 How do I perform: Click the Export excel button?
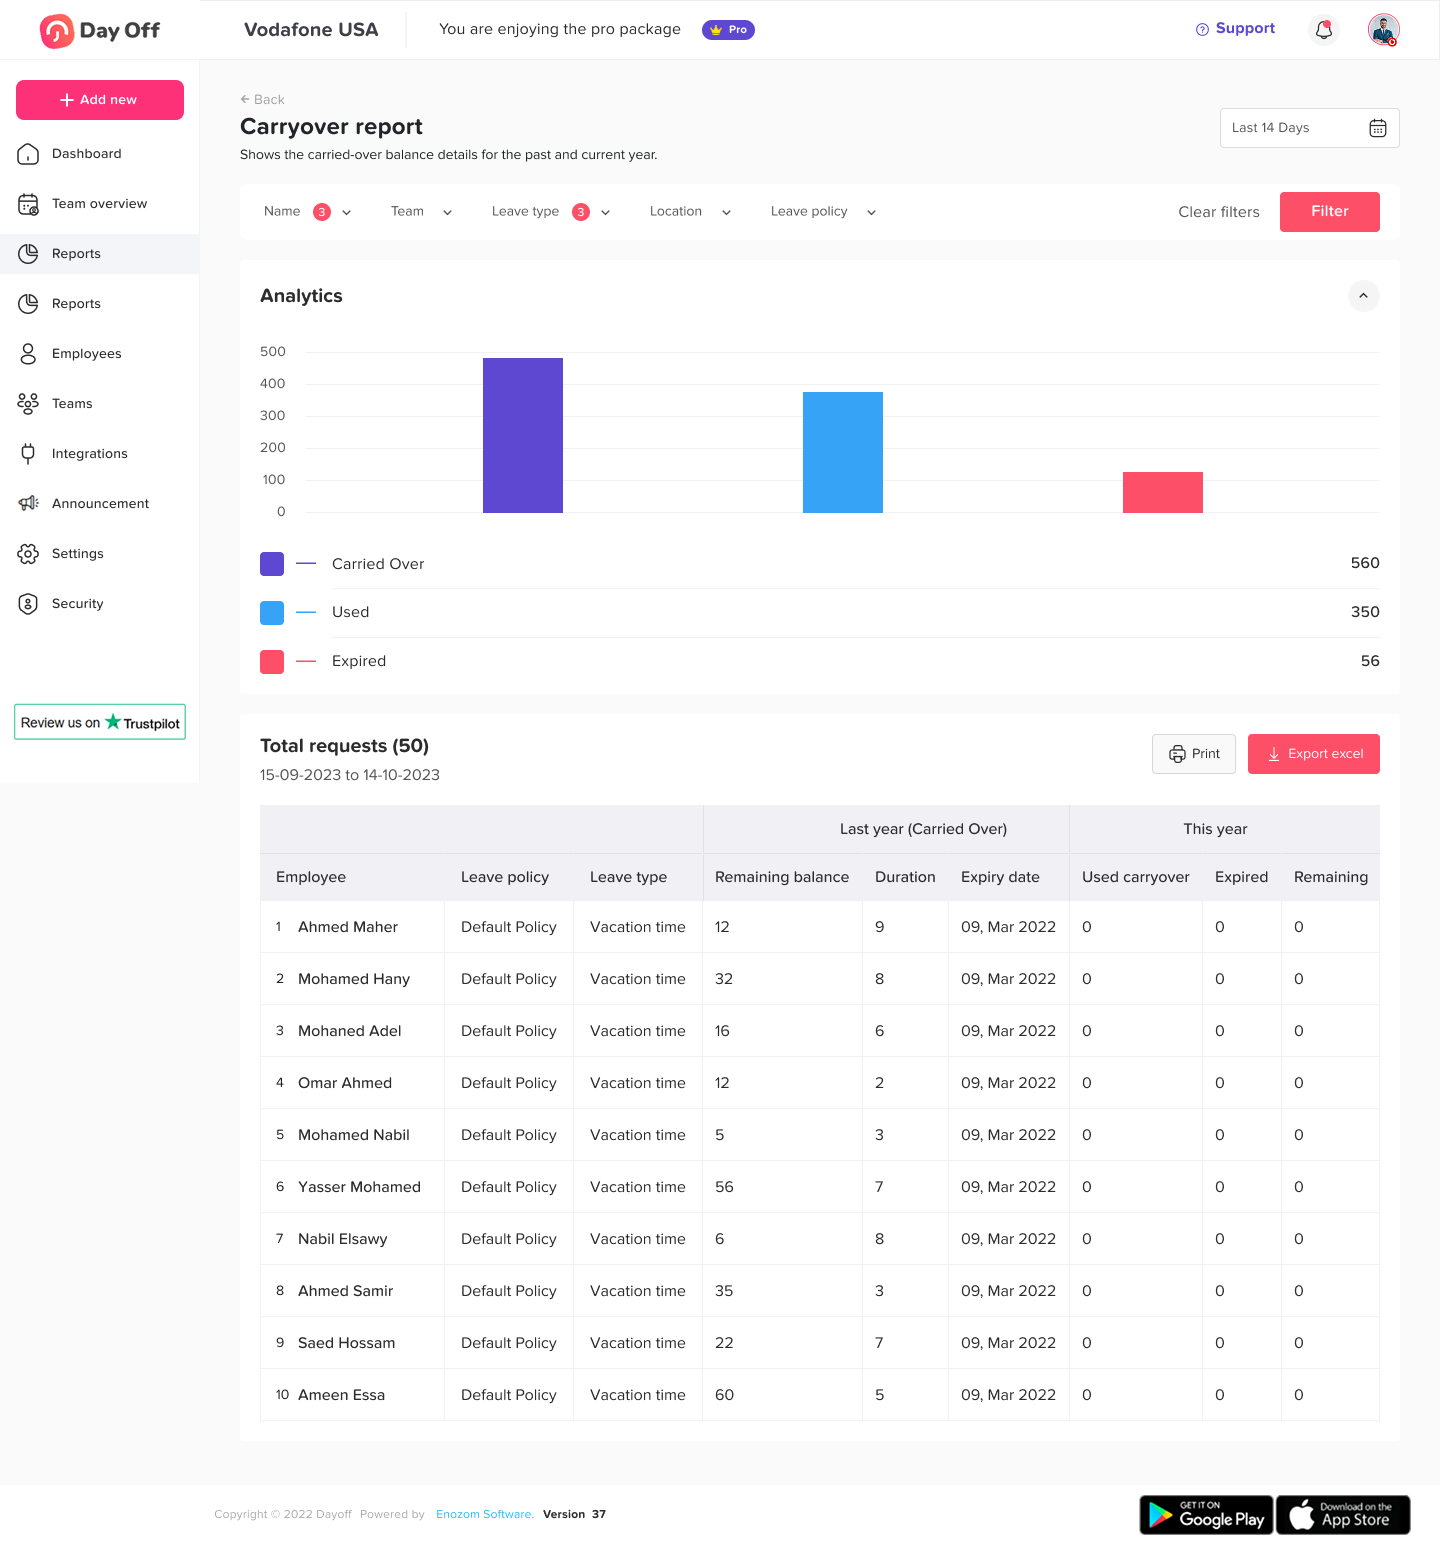[x=1313, y=754]
